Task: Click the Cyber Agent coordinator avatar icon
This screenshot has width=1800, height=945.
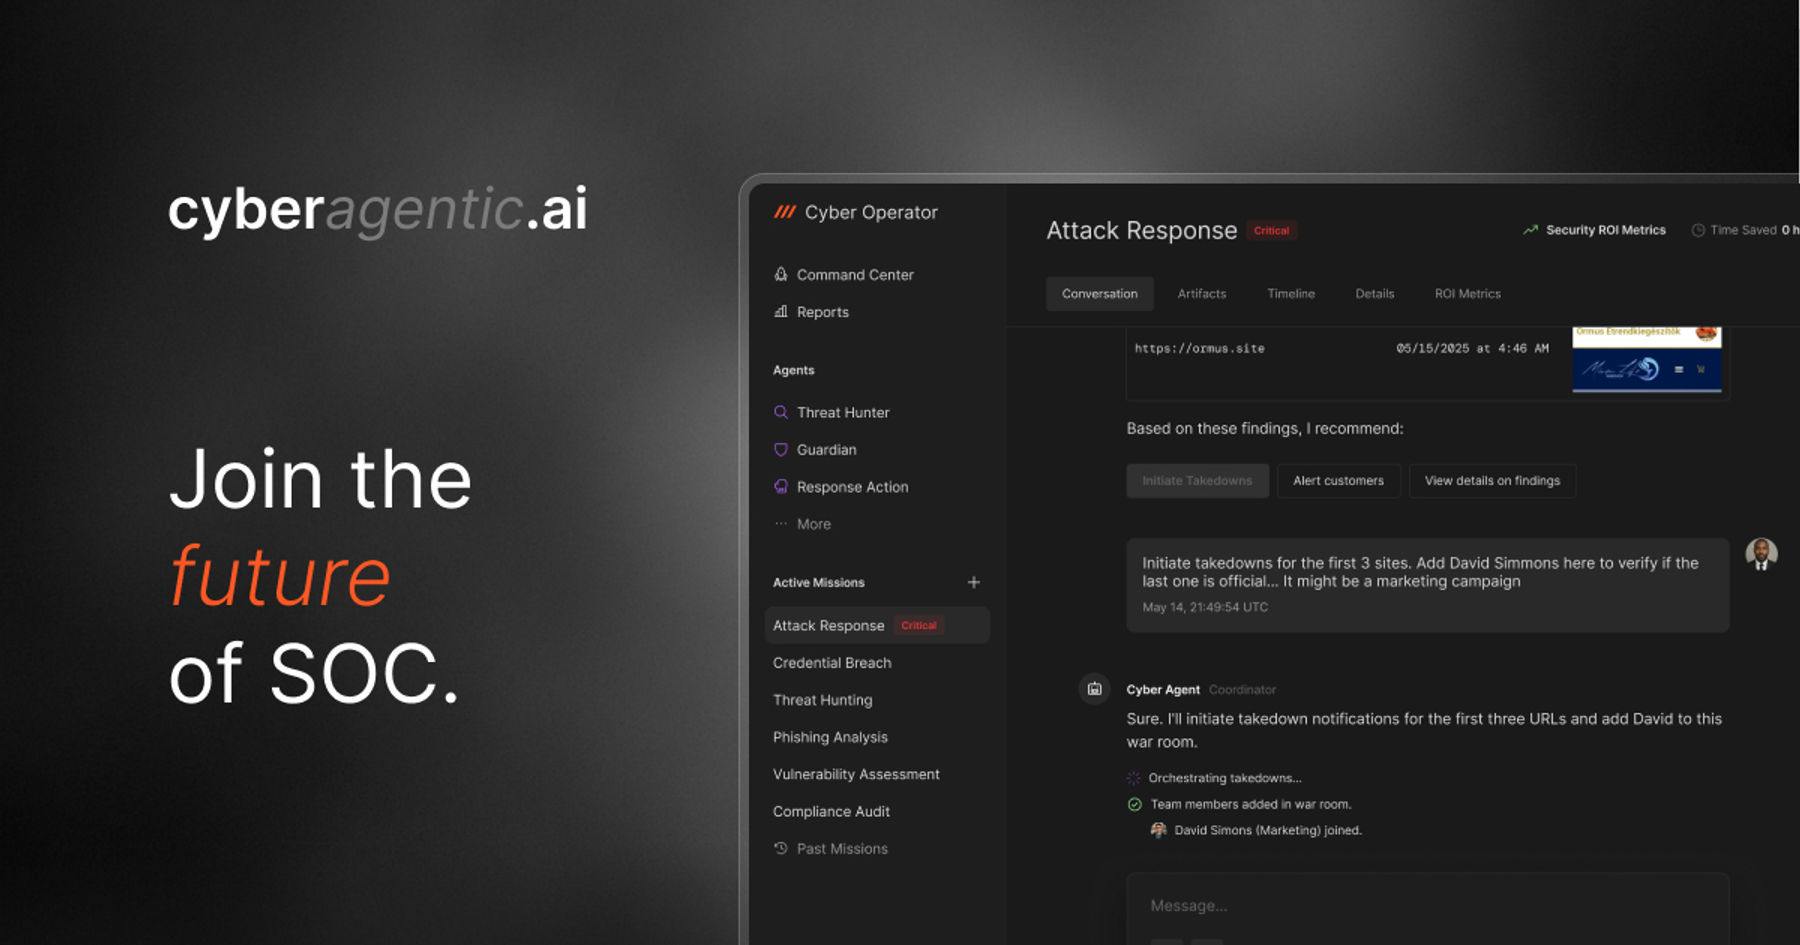Action: point(1093,689)
